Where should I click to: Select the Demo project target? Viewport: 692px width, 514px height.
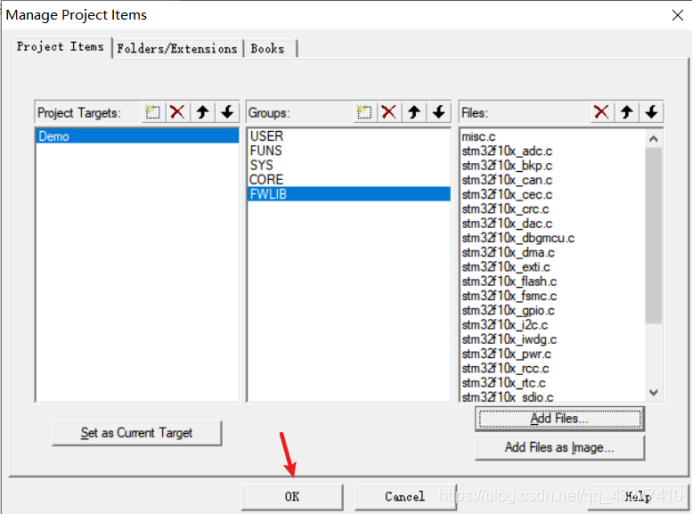point(137,136)
